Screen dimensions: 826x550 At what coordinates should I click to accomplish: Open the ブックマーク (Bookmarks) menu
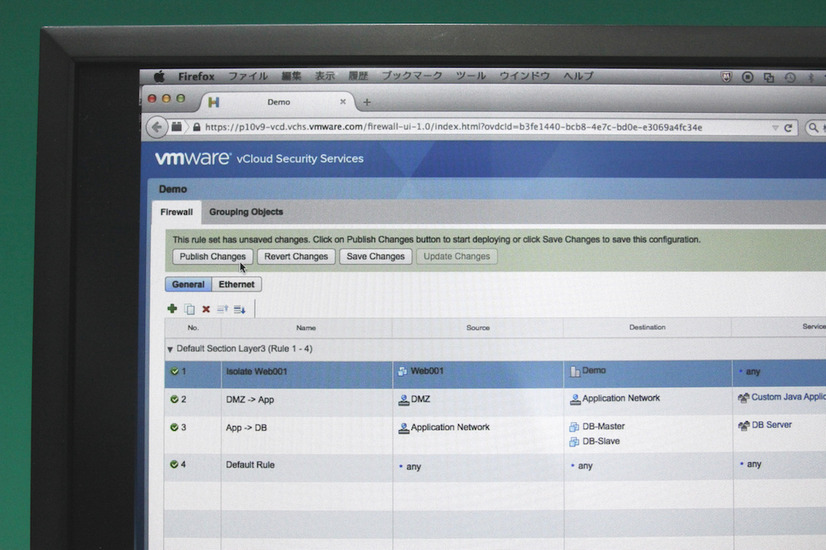412,76
